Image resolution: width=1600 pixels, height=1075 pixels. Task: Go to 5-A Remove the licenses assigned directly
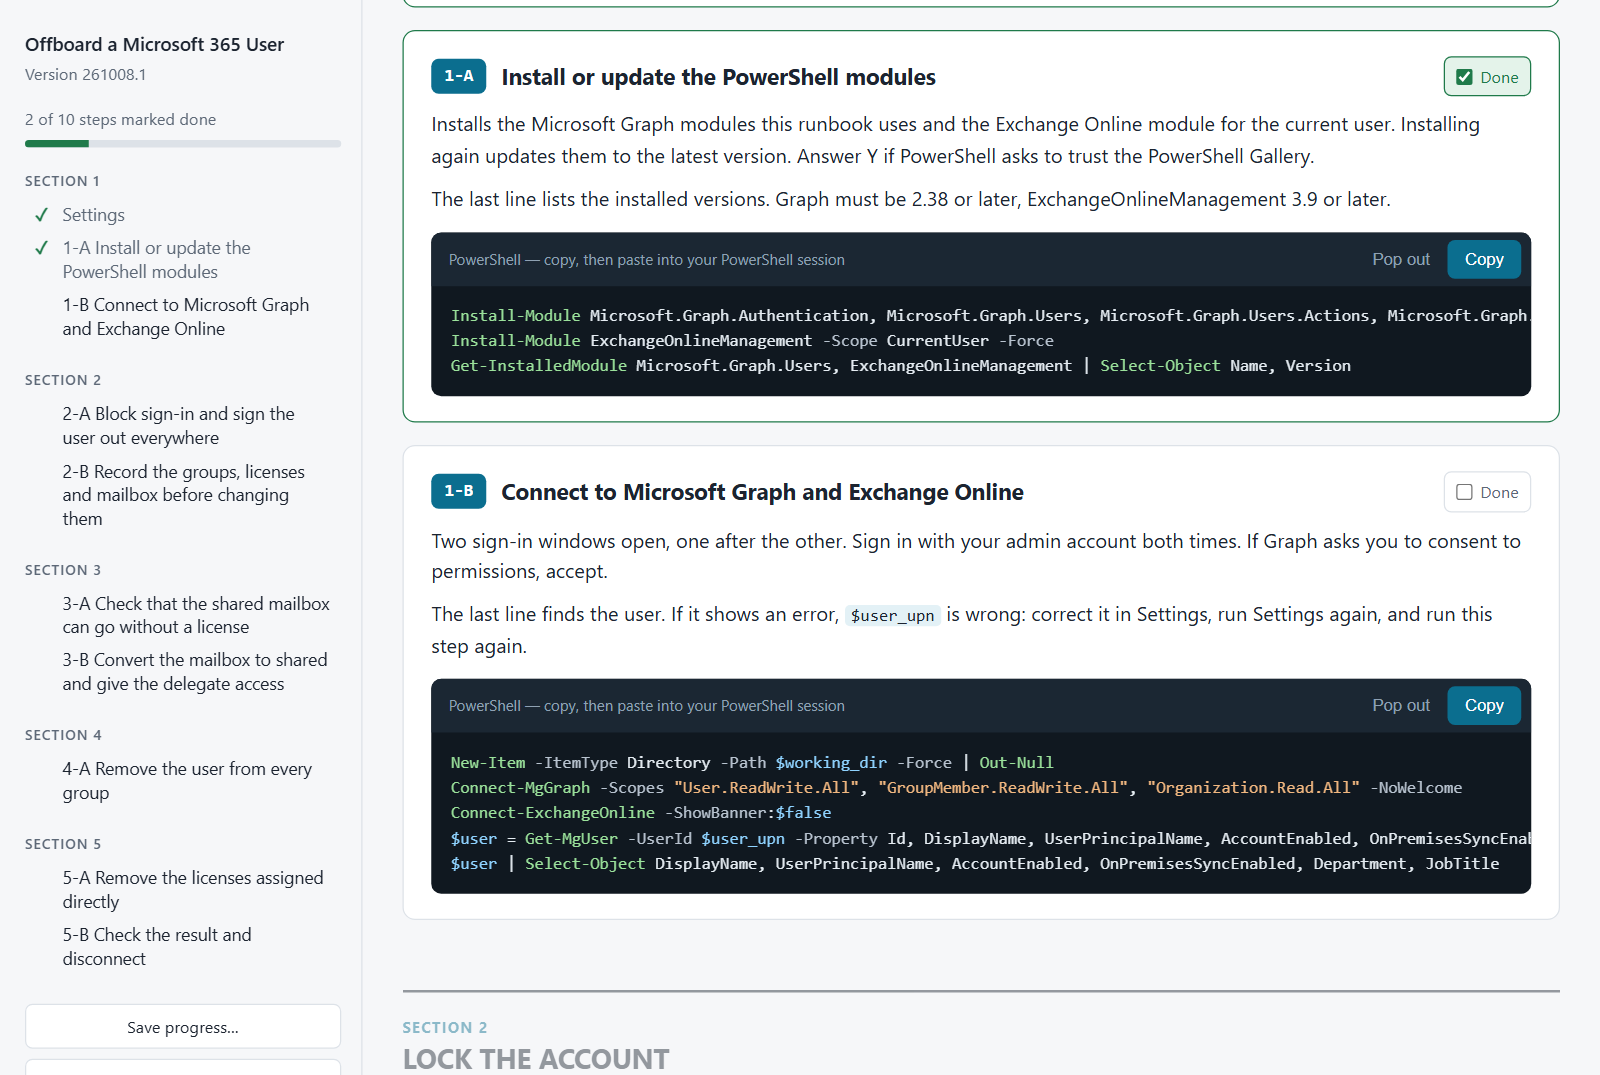pos(193,890)
